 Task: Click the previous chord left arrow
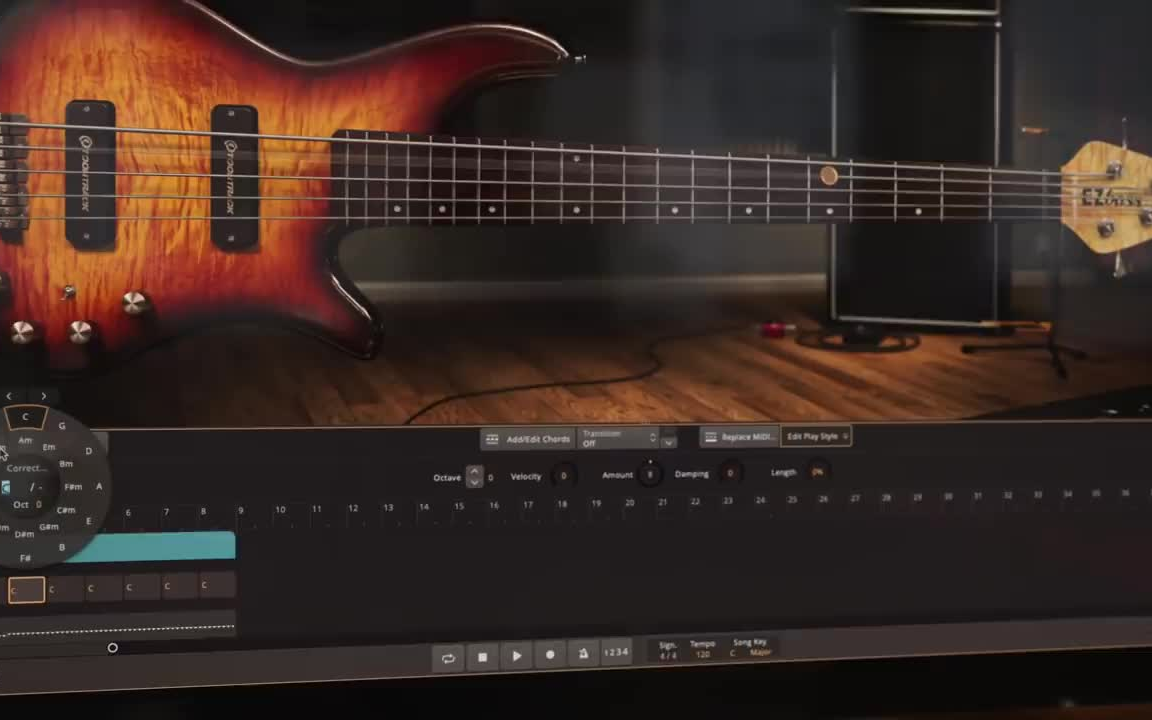[x=10, y=396]
